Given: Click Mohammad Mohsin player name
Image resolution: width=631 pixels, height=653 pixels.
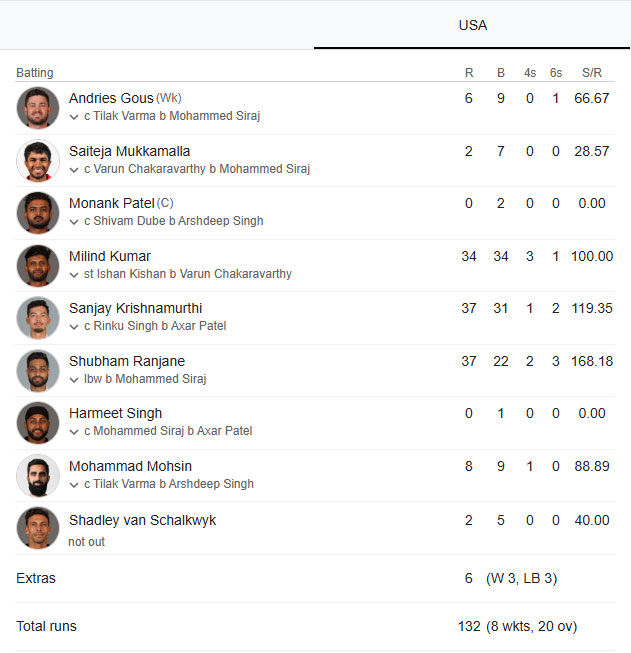Looking at the screenshot, I should click(x=130, y=466).
